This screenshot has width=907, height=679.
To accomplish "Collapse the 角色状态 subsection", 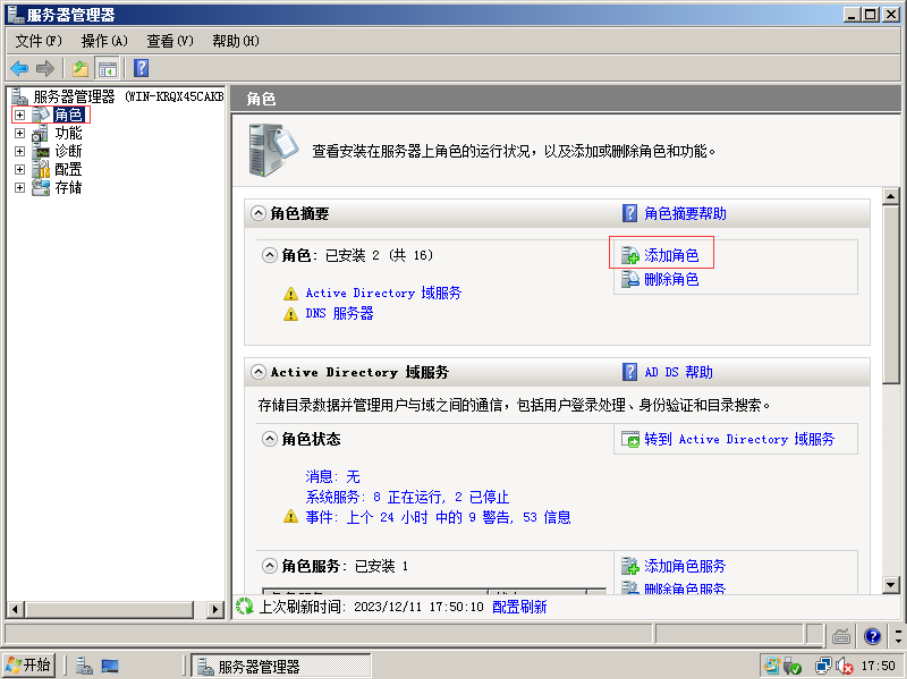I will (270, 439).
